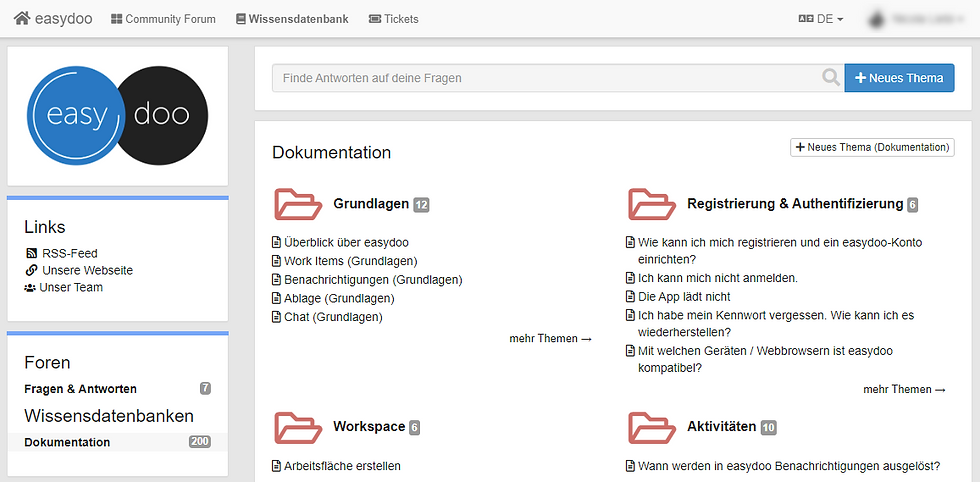Open the DE language dropdown
This screenshot has width=980, height=482.
(x=821, y=19)
